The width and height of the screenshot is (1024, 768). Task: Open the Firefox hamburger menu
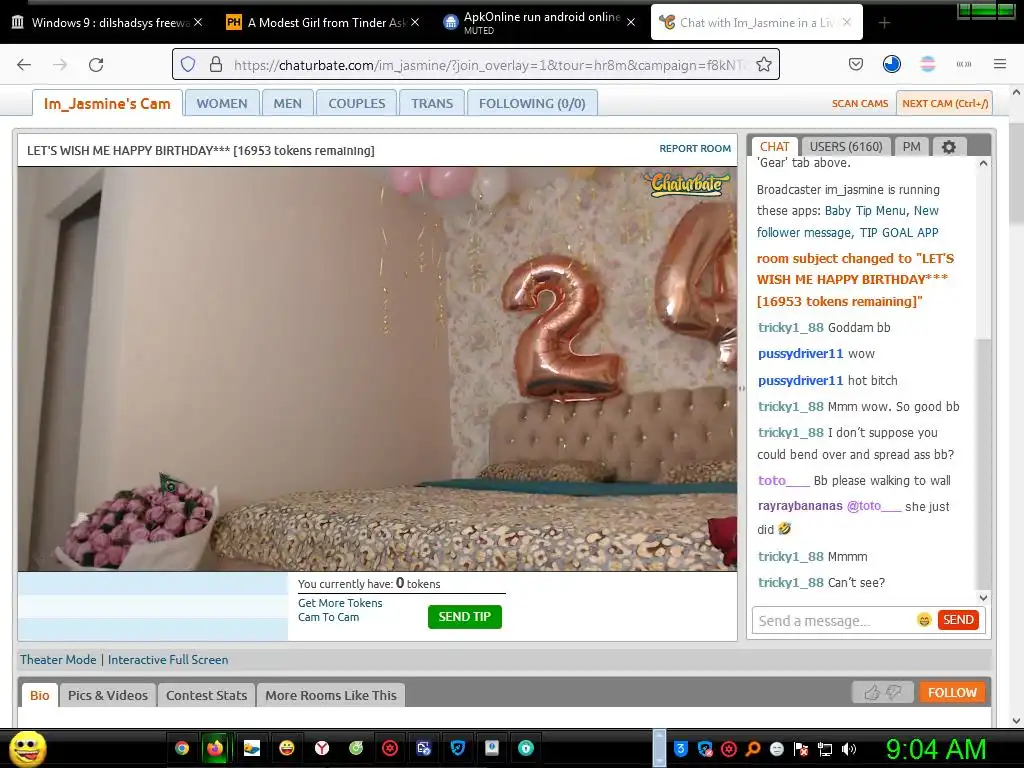pyautogui.click(x=999, y=64)
